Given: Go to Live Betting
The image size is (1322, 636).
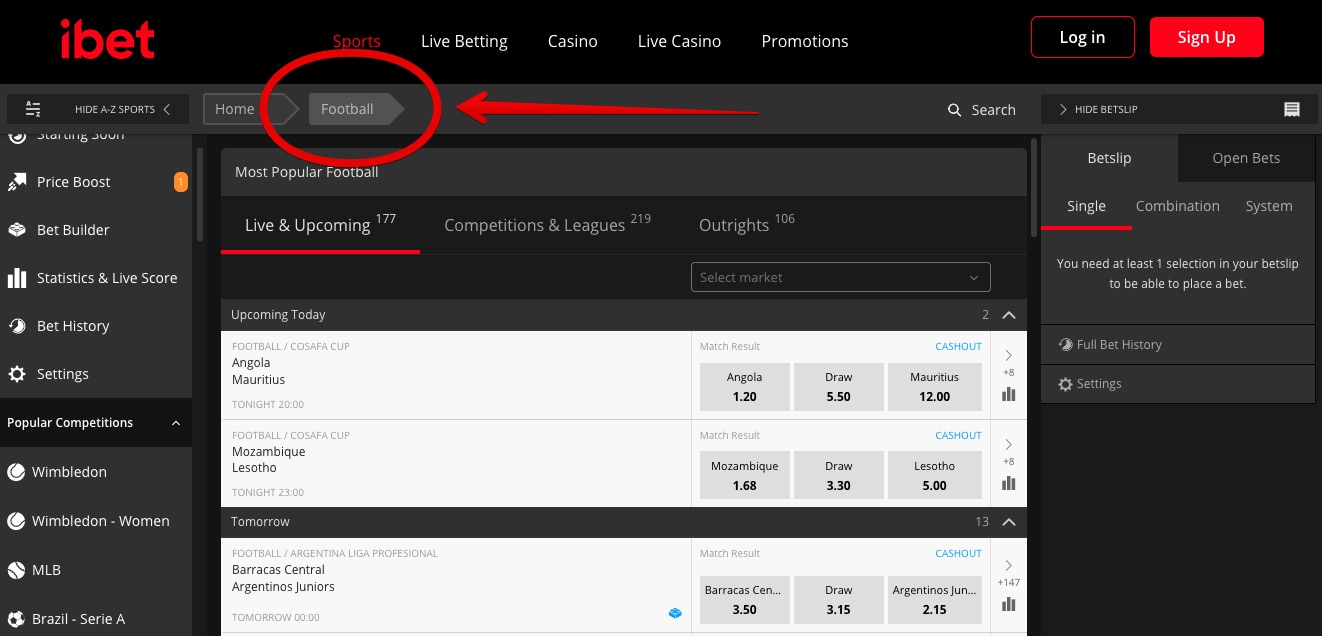Looking at the screenshot, I should [x=464, y=41].
